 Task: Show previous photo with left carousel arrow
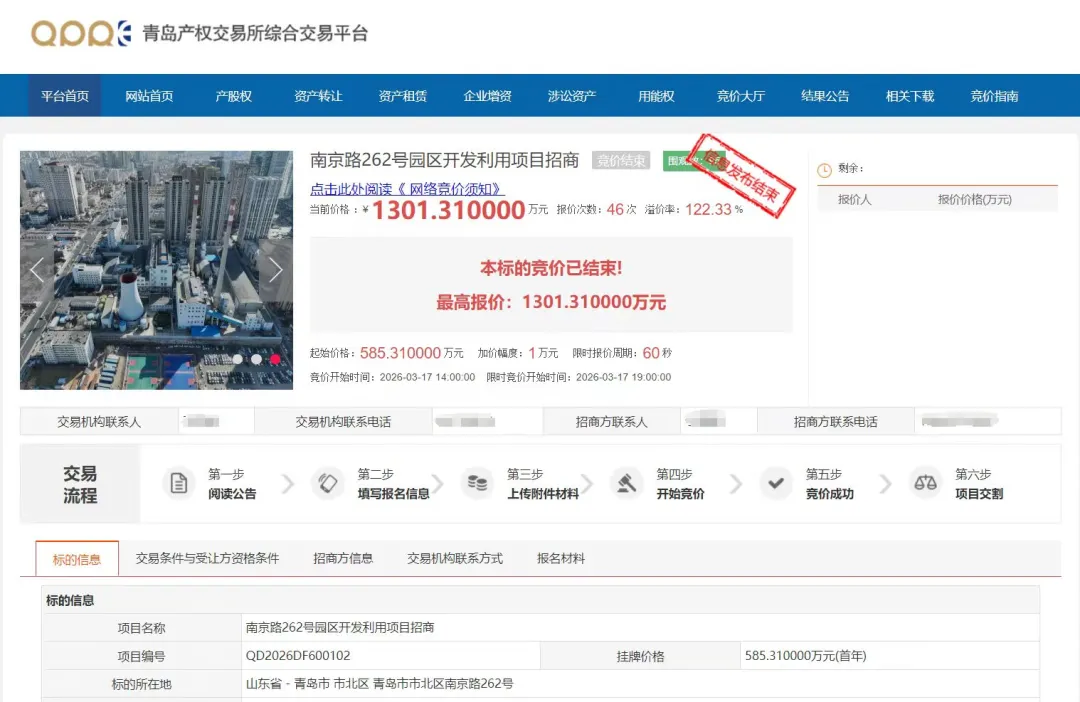[x=37, y=269]
